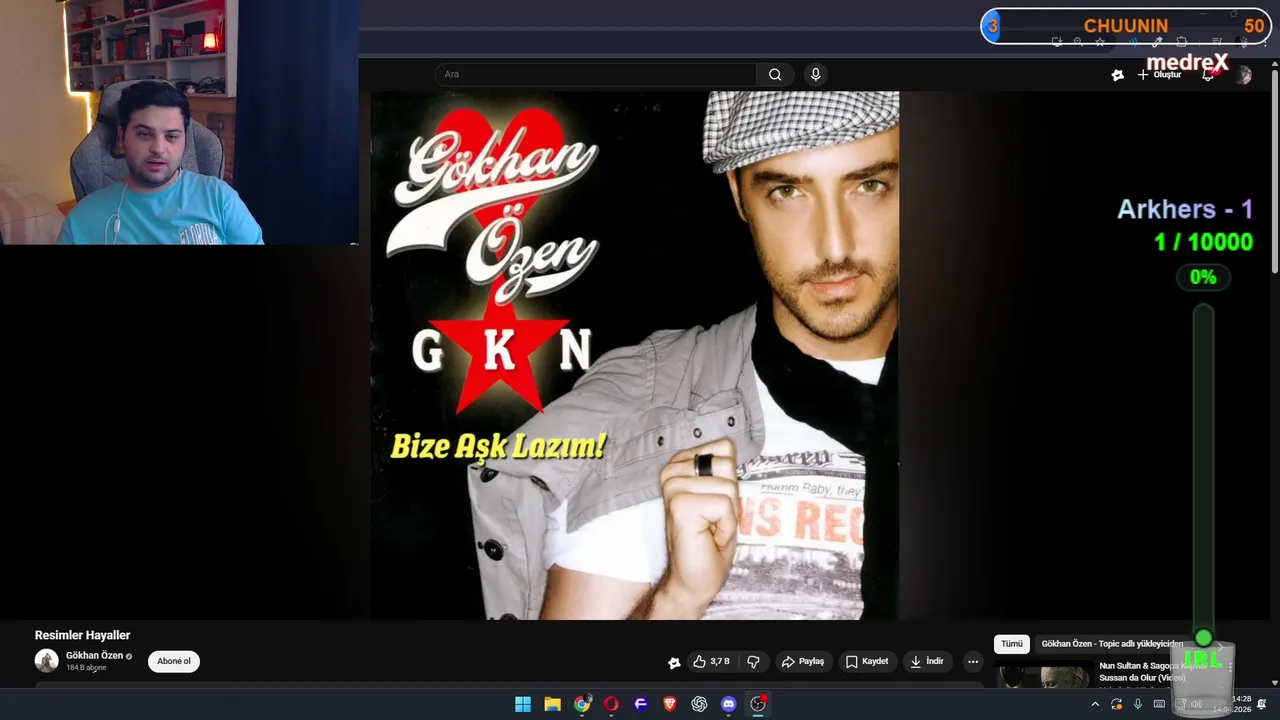Open the recommended video thumbnail in sidebar

point(1044,676)
